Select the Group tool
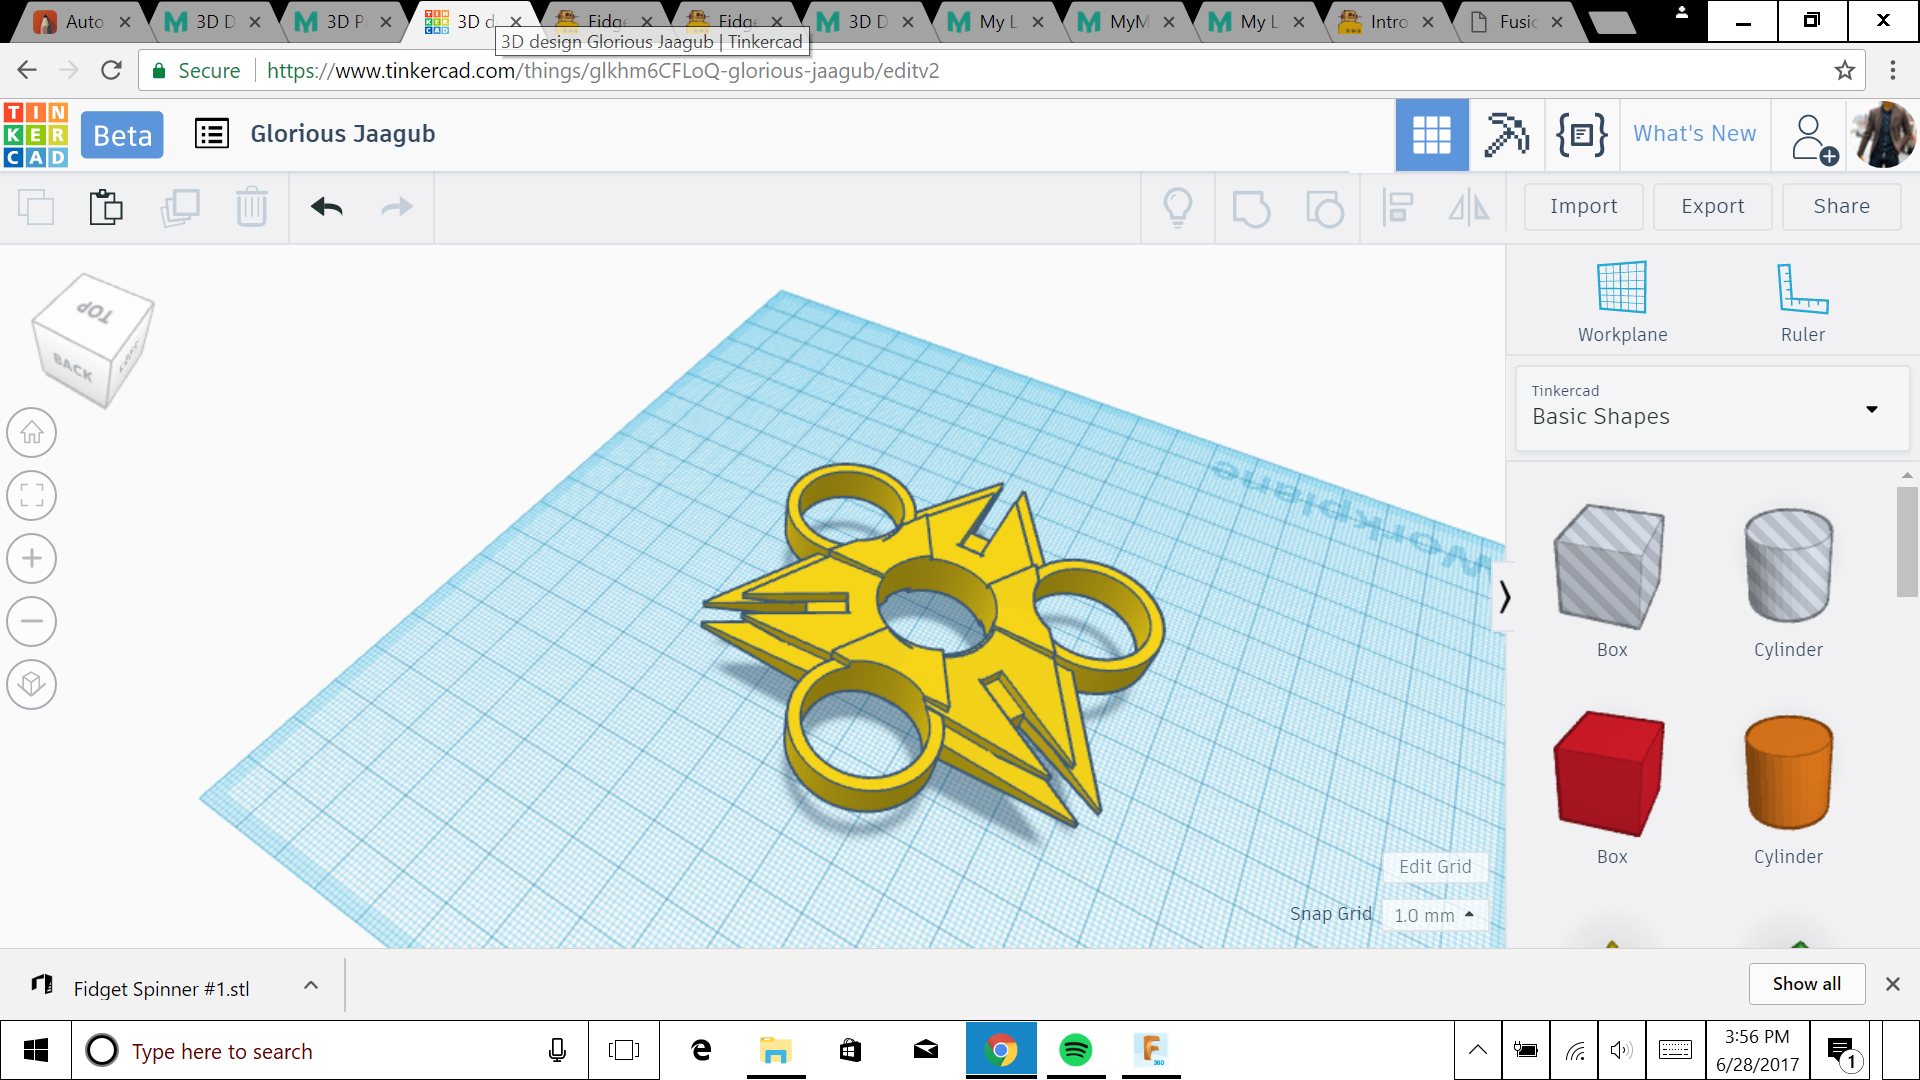1920x1080 pixels. pos(1251,207)
